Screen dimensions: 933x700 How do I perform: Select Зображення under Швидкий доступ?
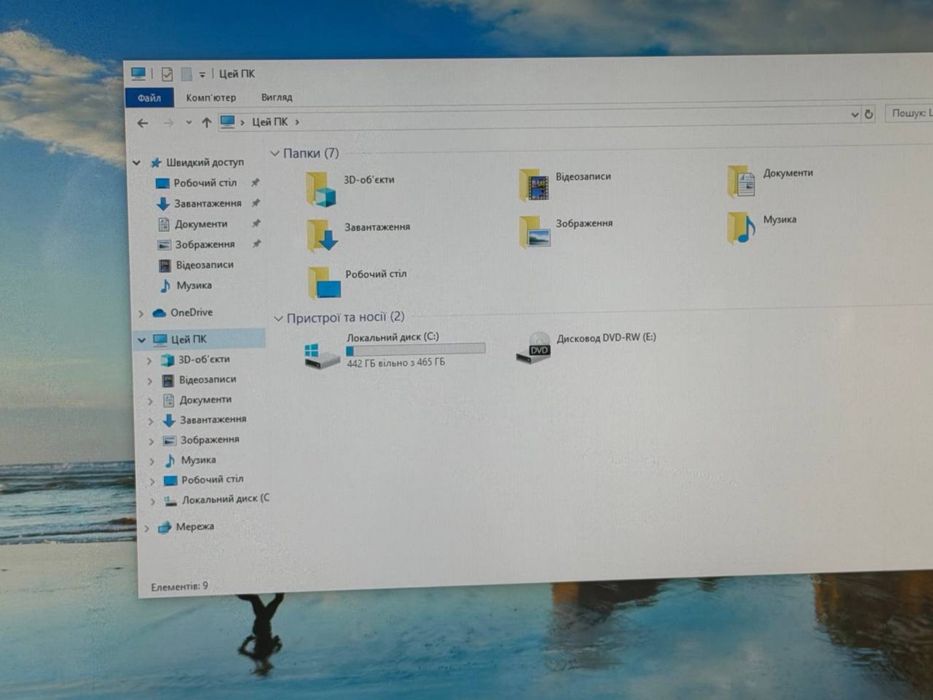coord(196,245)
